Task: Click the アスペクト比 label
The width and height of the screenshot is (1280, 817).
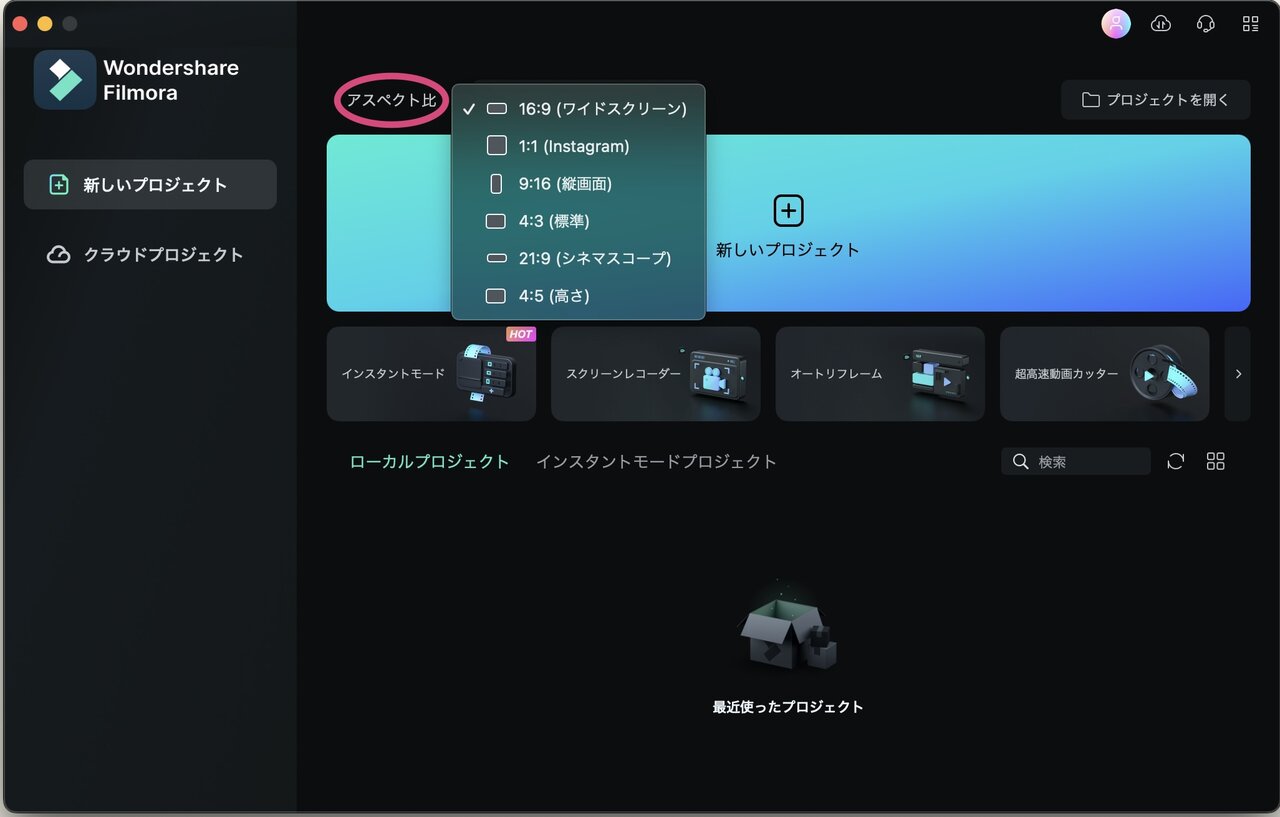Action: (x=391, y=101)
